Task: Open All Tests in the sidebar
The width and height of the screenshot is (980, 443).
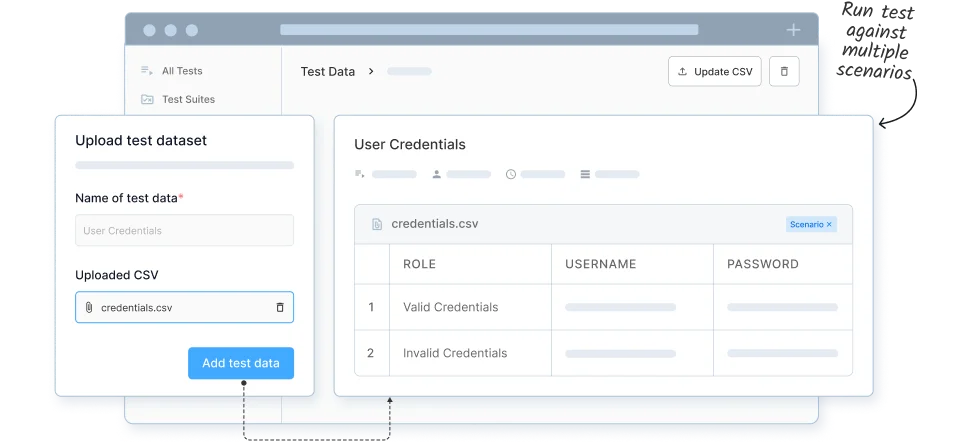Action: click(182, 71)
